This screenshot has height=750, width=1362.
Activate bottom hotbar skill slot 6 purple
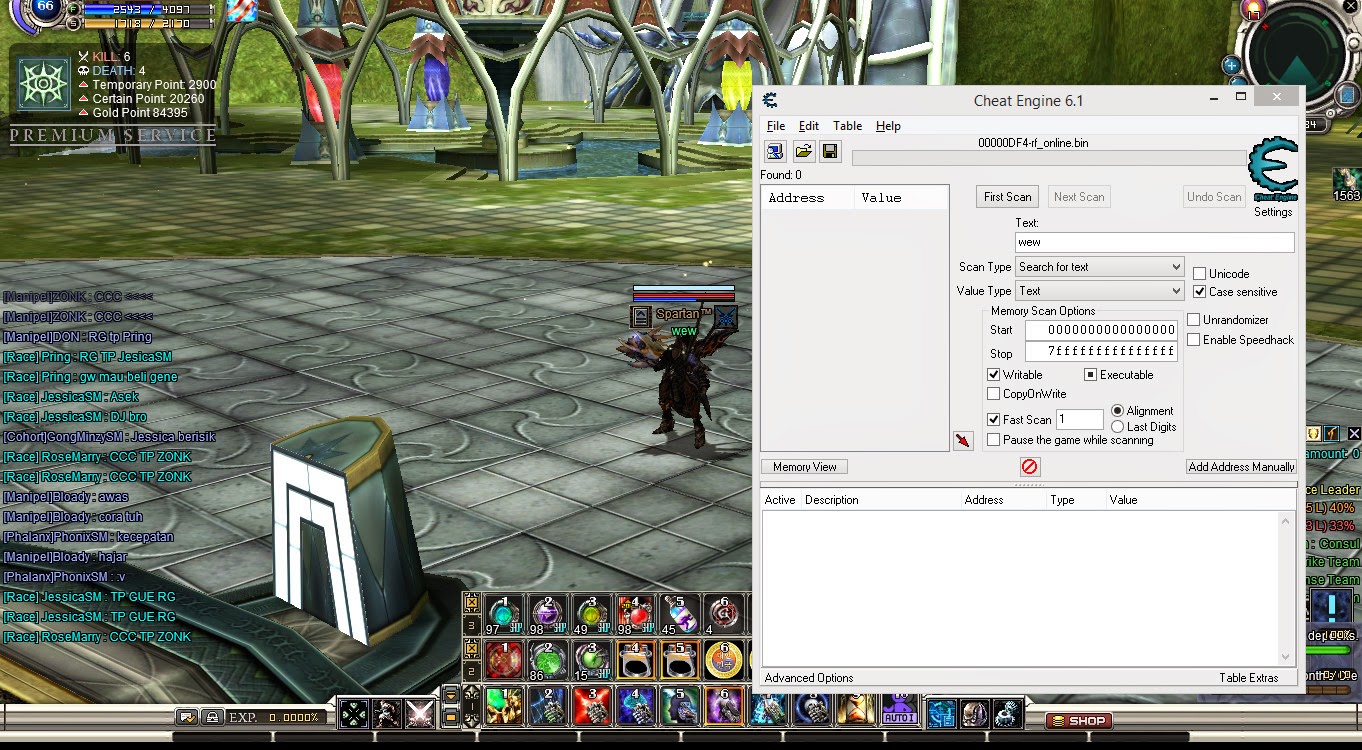(723, 706)
